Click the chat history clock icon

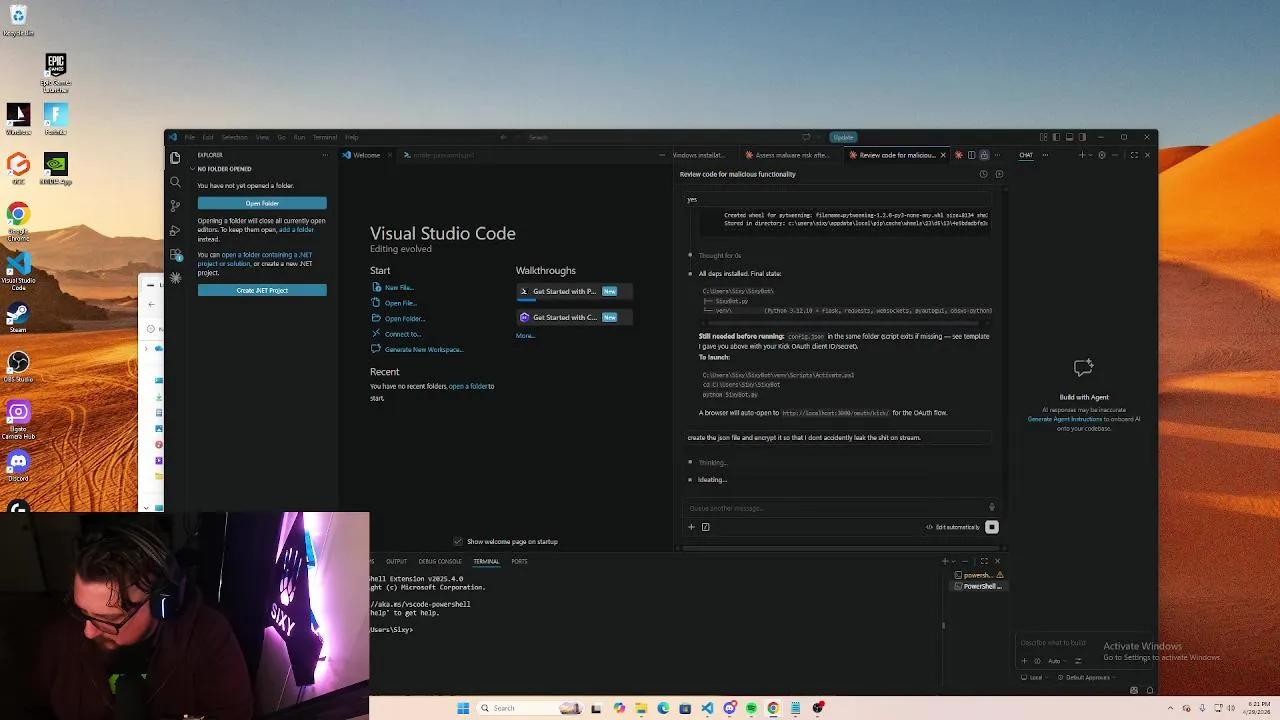pyautogui.click(x=983, y=174)
